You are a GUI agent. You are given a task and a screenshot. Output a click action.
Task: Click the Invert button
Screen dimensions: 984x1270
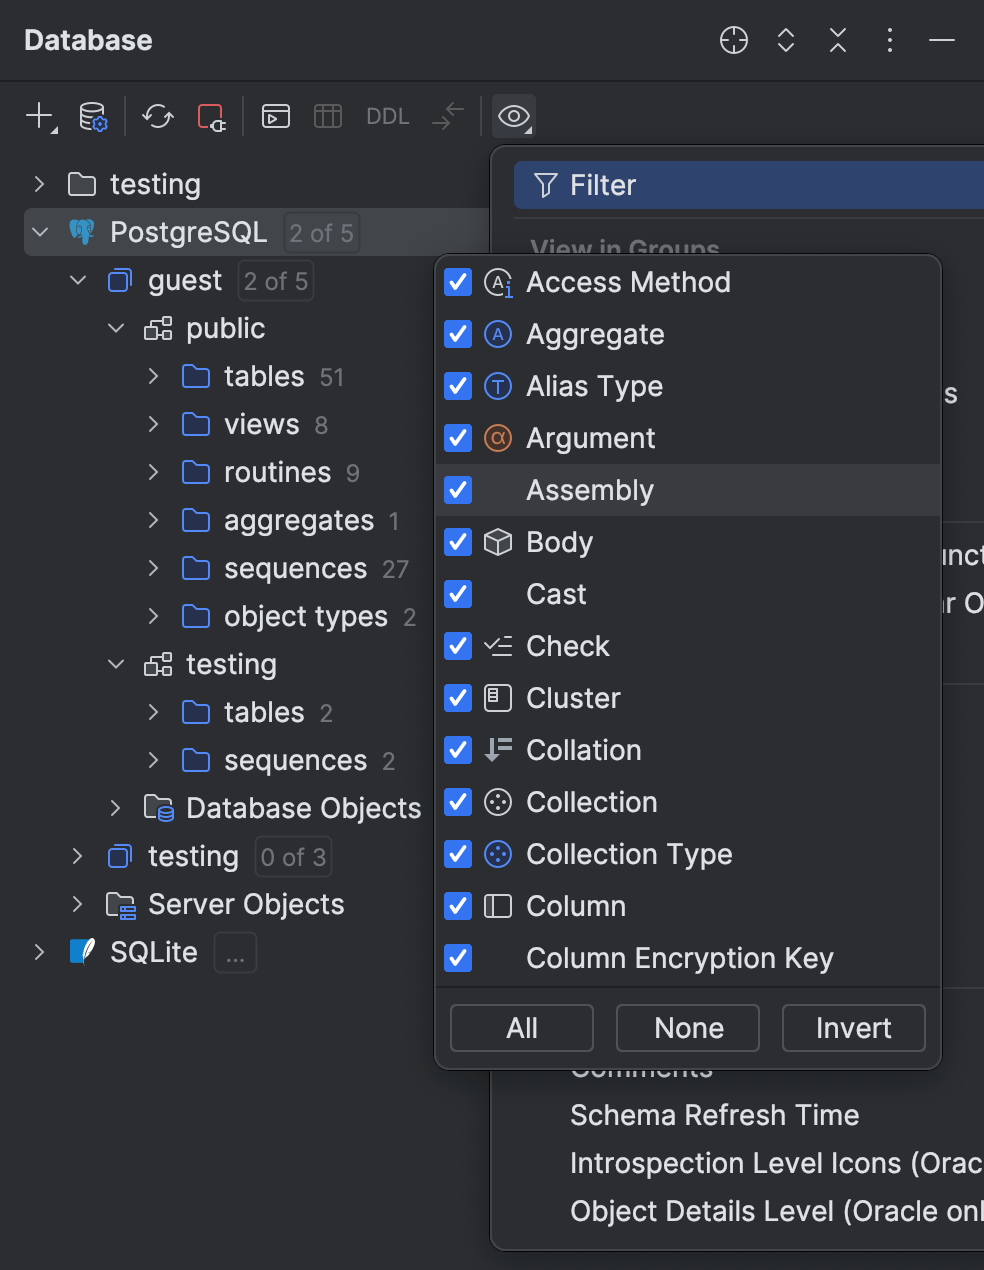(x=853, y=1028)
